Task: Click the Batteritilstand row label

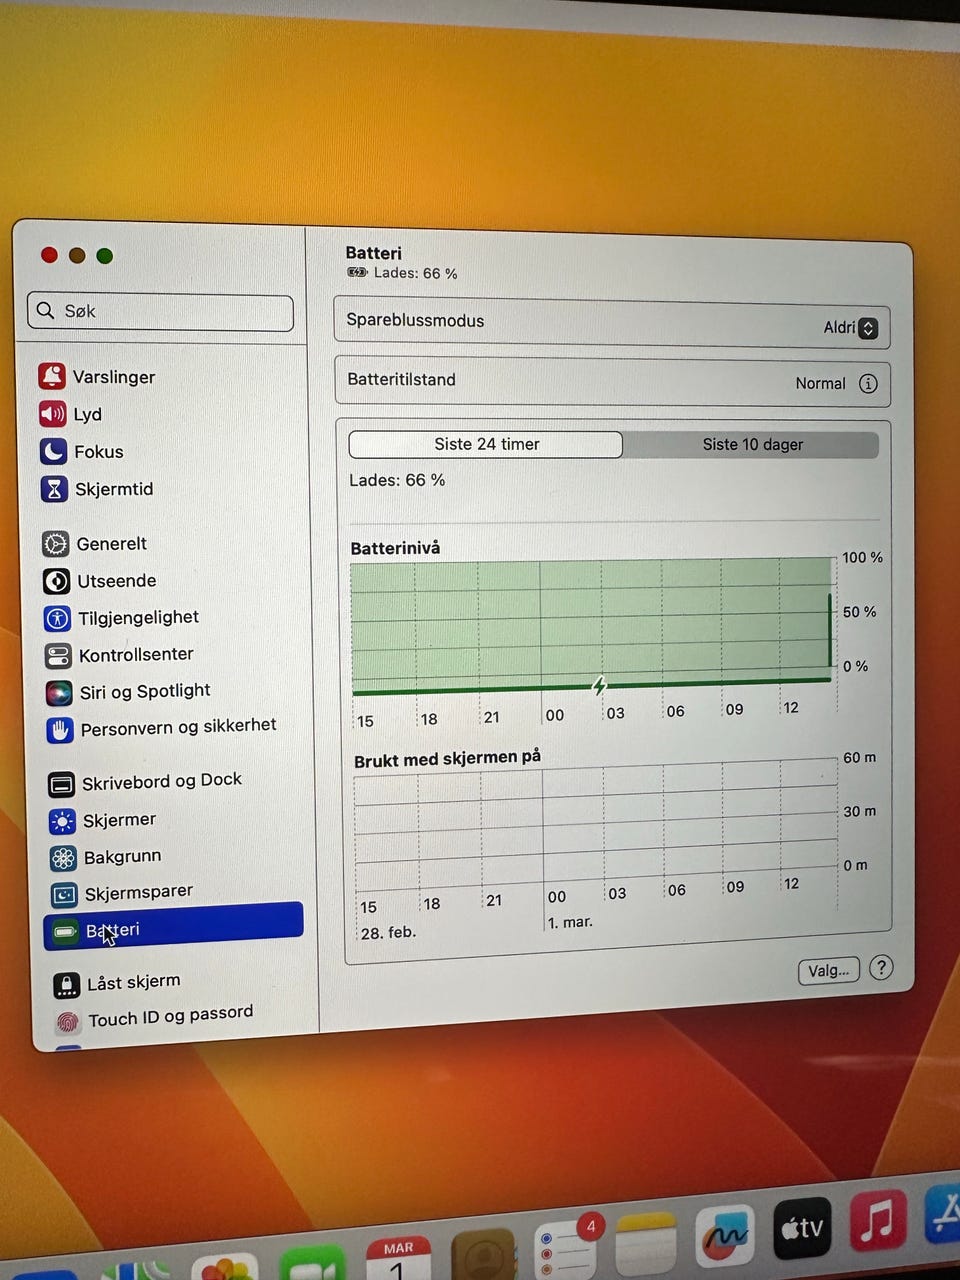Action: [401, 379]
